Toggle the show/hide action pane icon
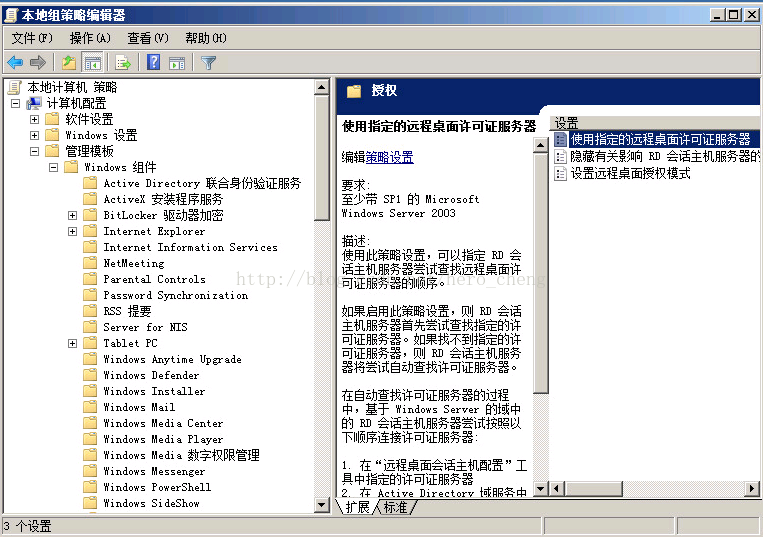 point(177,63)
